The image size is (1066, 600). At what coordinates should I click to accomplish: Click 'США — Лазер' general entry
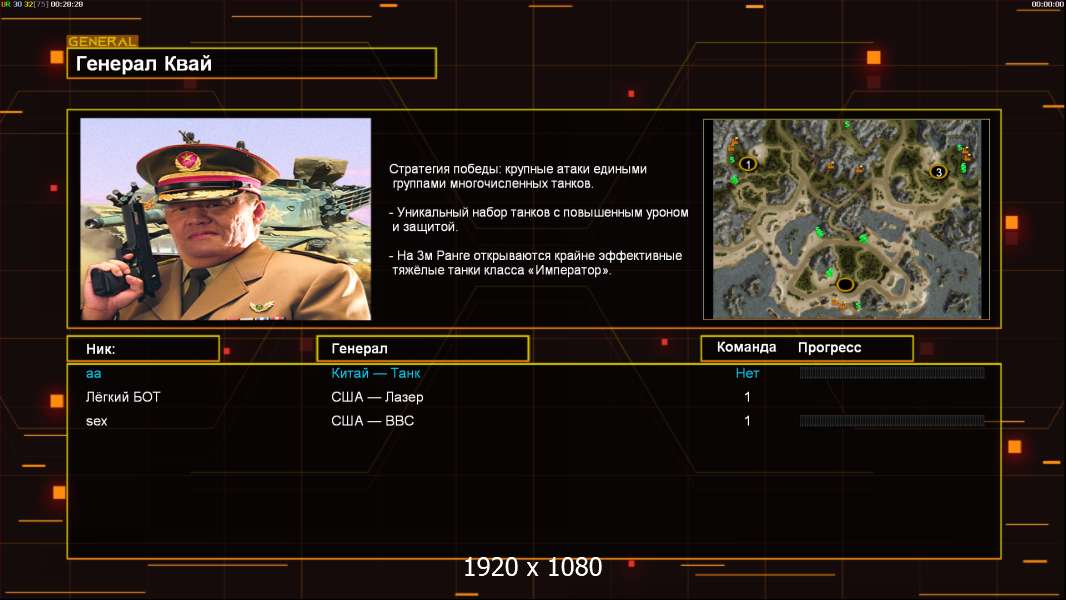(377, 397)
